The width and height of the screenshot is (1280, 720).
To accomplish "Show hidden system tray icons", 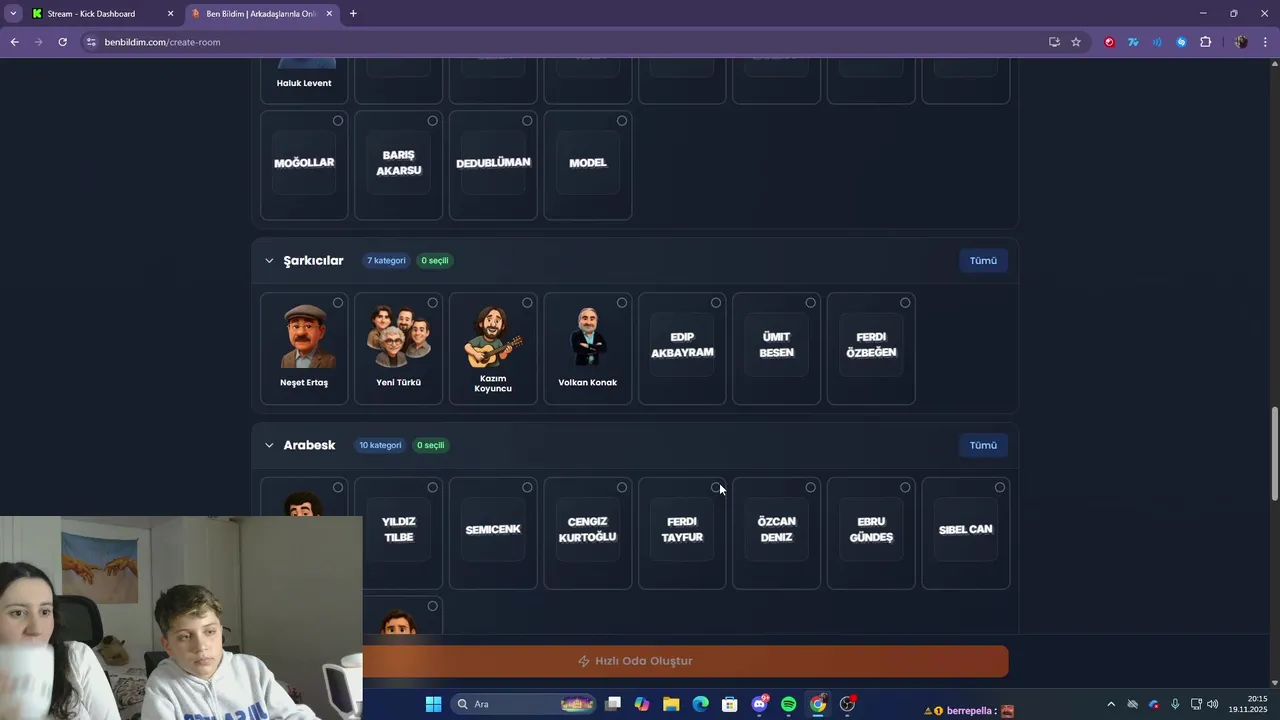I will pyautogui.click(x=1110, y=704).
